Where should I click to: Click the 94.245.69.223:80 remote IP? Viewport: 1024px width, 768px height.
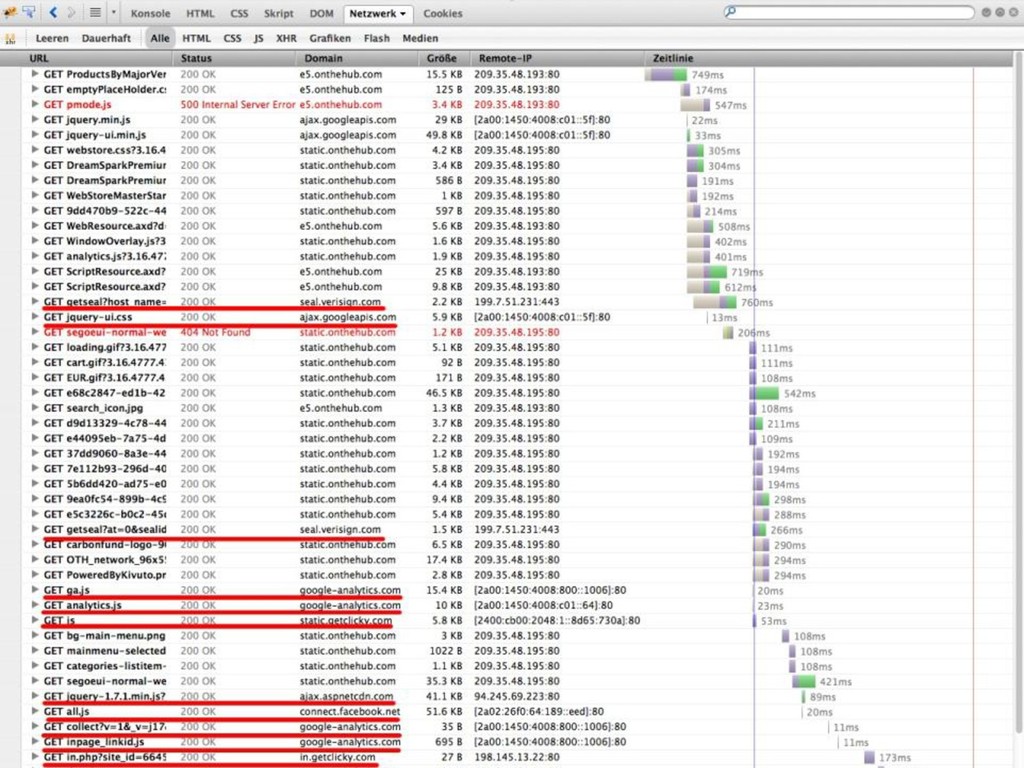517,696
